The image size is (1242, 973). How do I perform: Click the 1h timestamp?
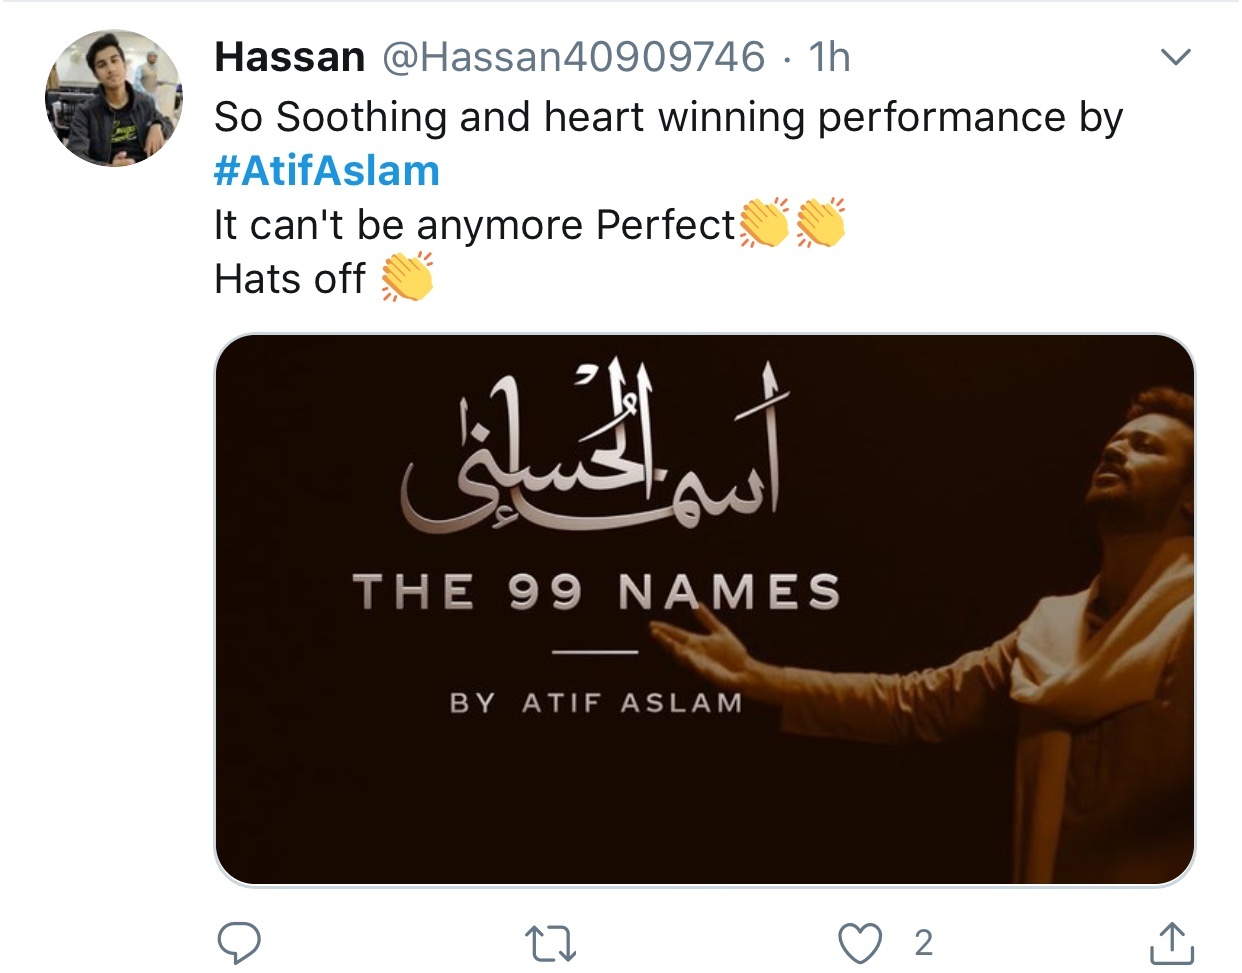click(829, 57)
